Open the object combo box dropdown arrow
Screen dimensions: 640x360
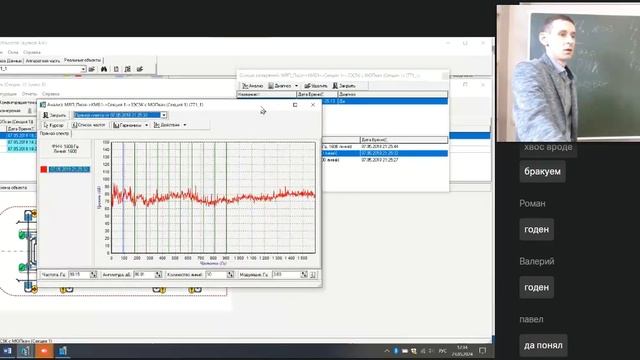pos(83,69)
